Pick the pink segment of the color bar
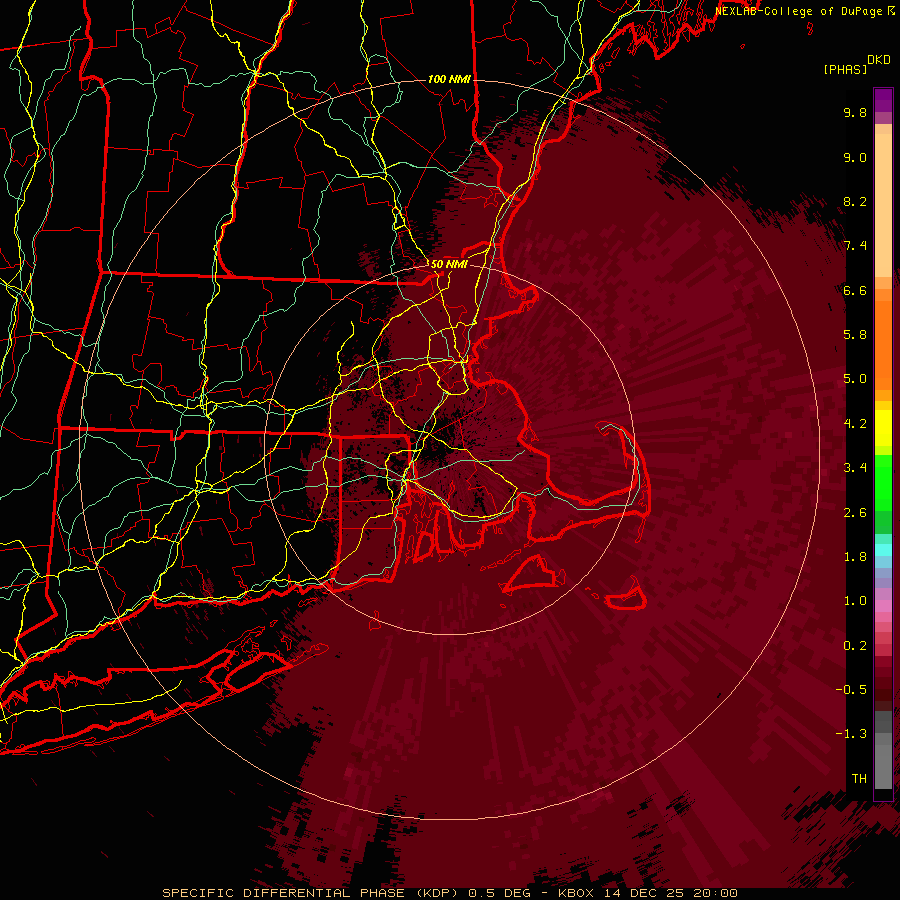The width and height of the screenshot is (900, 900). [883, 606]
